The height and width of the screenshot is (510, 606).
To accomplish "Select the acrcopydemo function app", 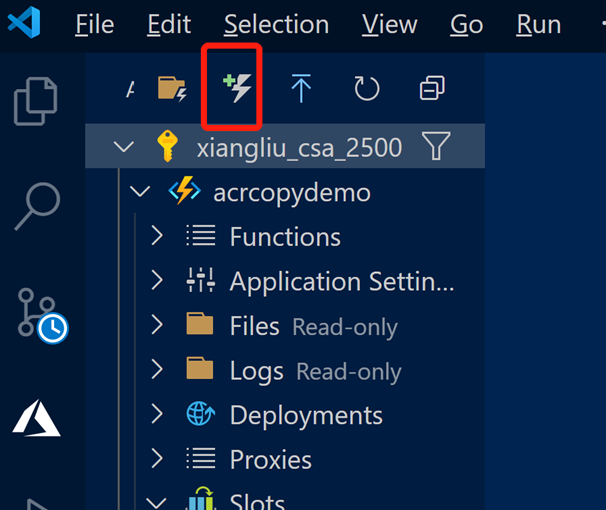I will pos(285,191).
